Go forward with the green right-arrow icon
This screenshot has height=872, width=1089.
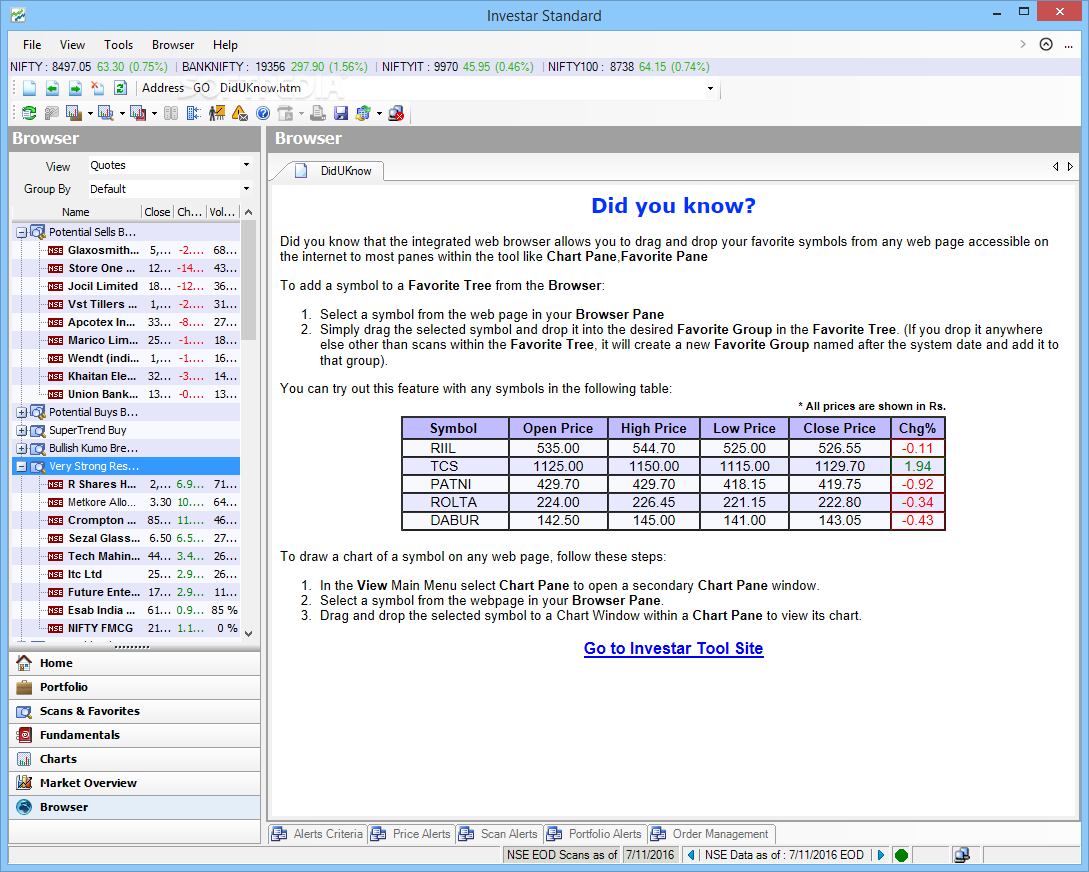pos(75,88)
